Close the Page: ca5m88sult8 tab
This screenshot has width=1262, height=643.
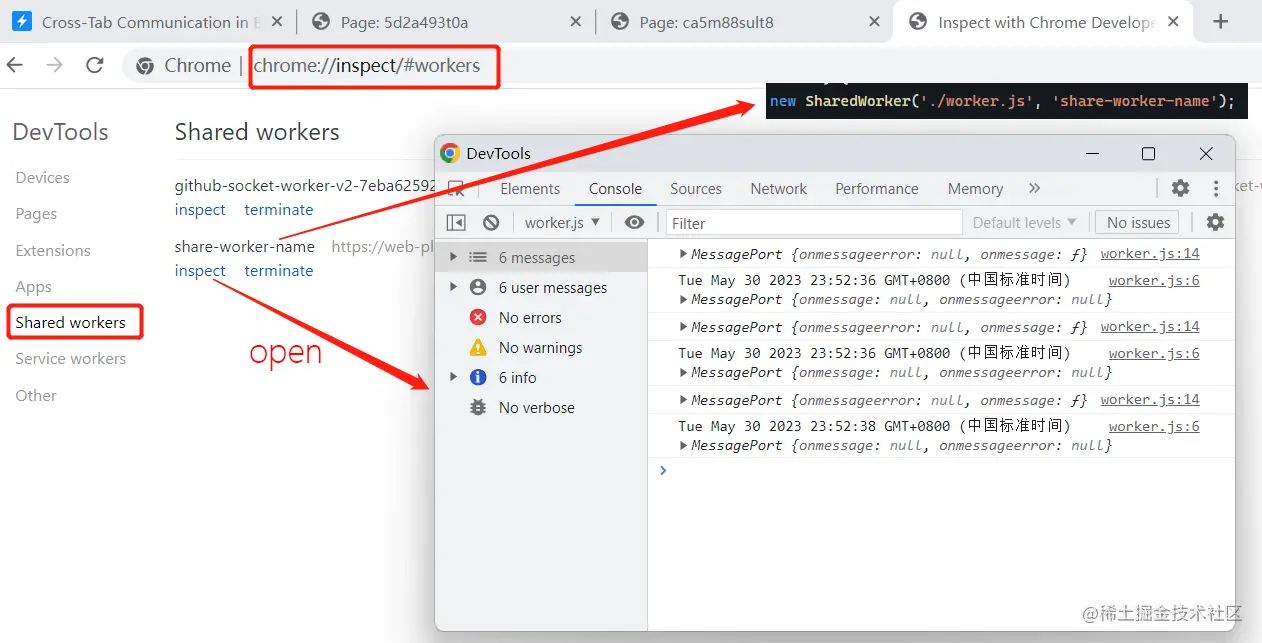875,22
